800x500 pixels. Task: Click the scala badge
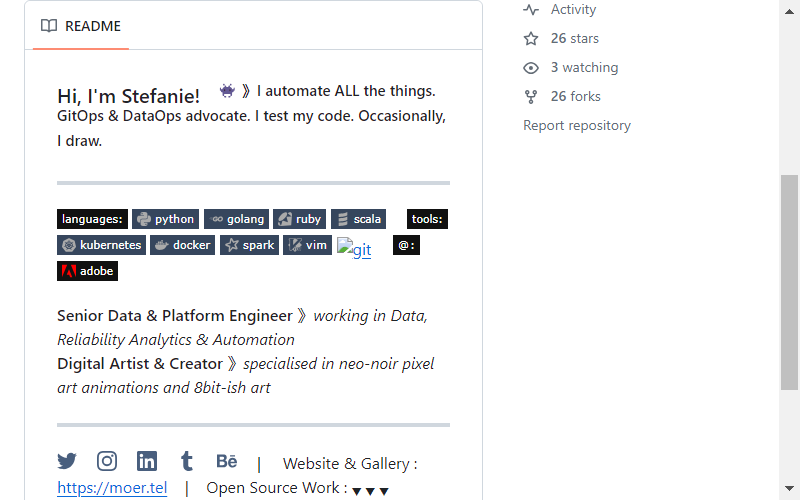[359, 219]
